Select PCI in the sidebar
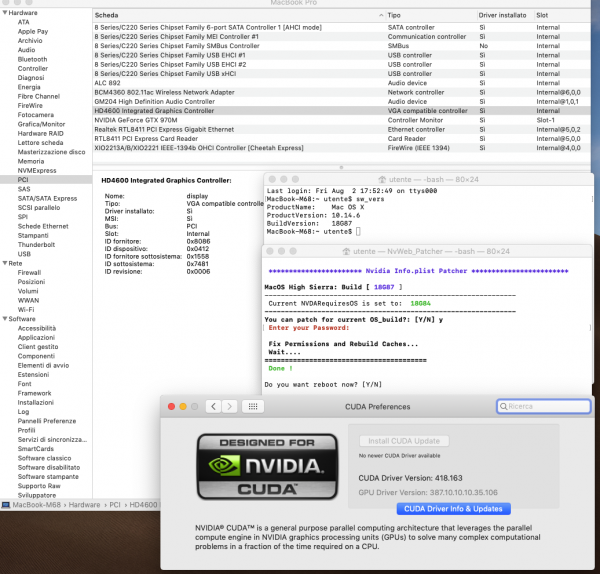This screenshot has width=600, height=574. pyautogui.click(x=46, y=179)
